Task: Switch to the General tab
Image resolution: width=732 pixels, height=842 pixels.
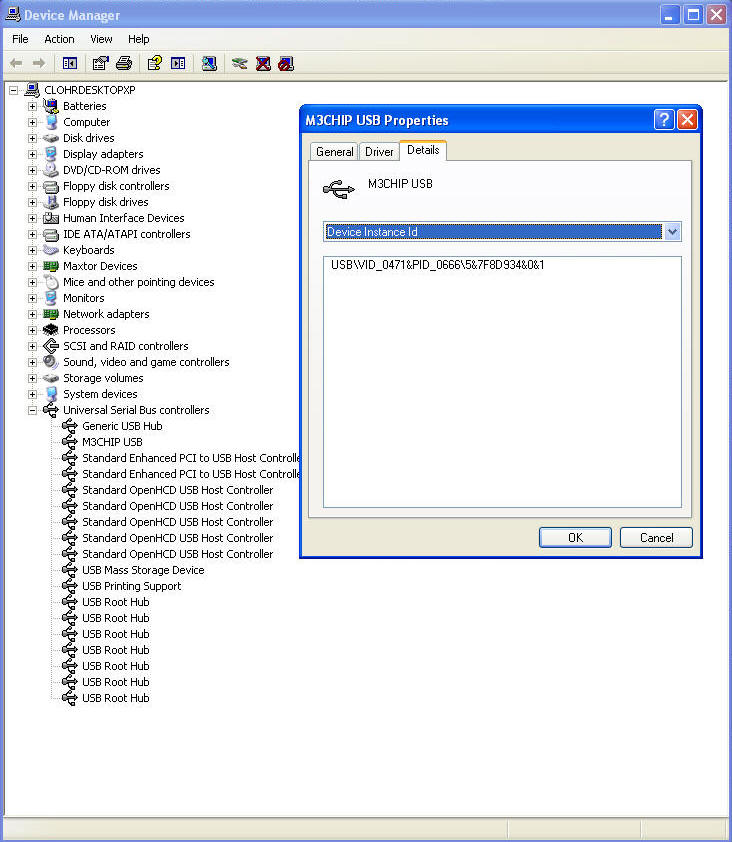Action: point(335,152)
